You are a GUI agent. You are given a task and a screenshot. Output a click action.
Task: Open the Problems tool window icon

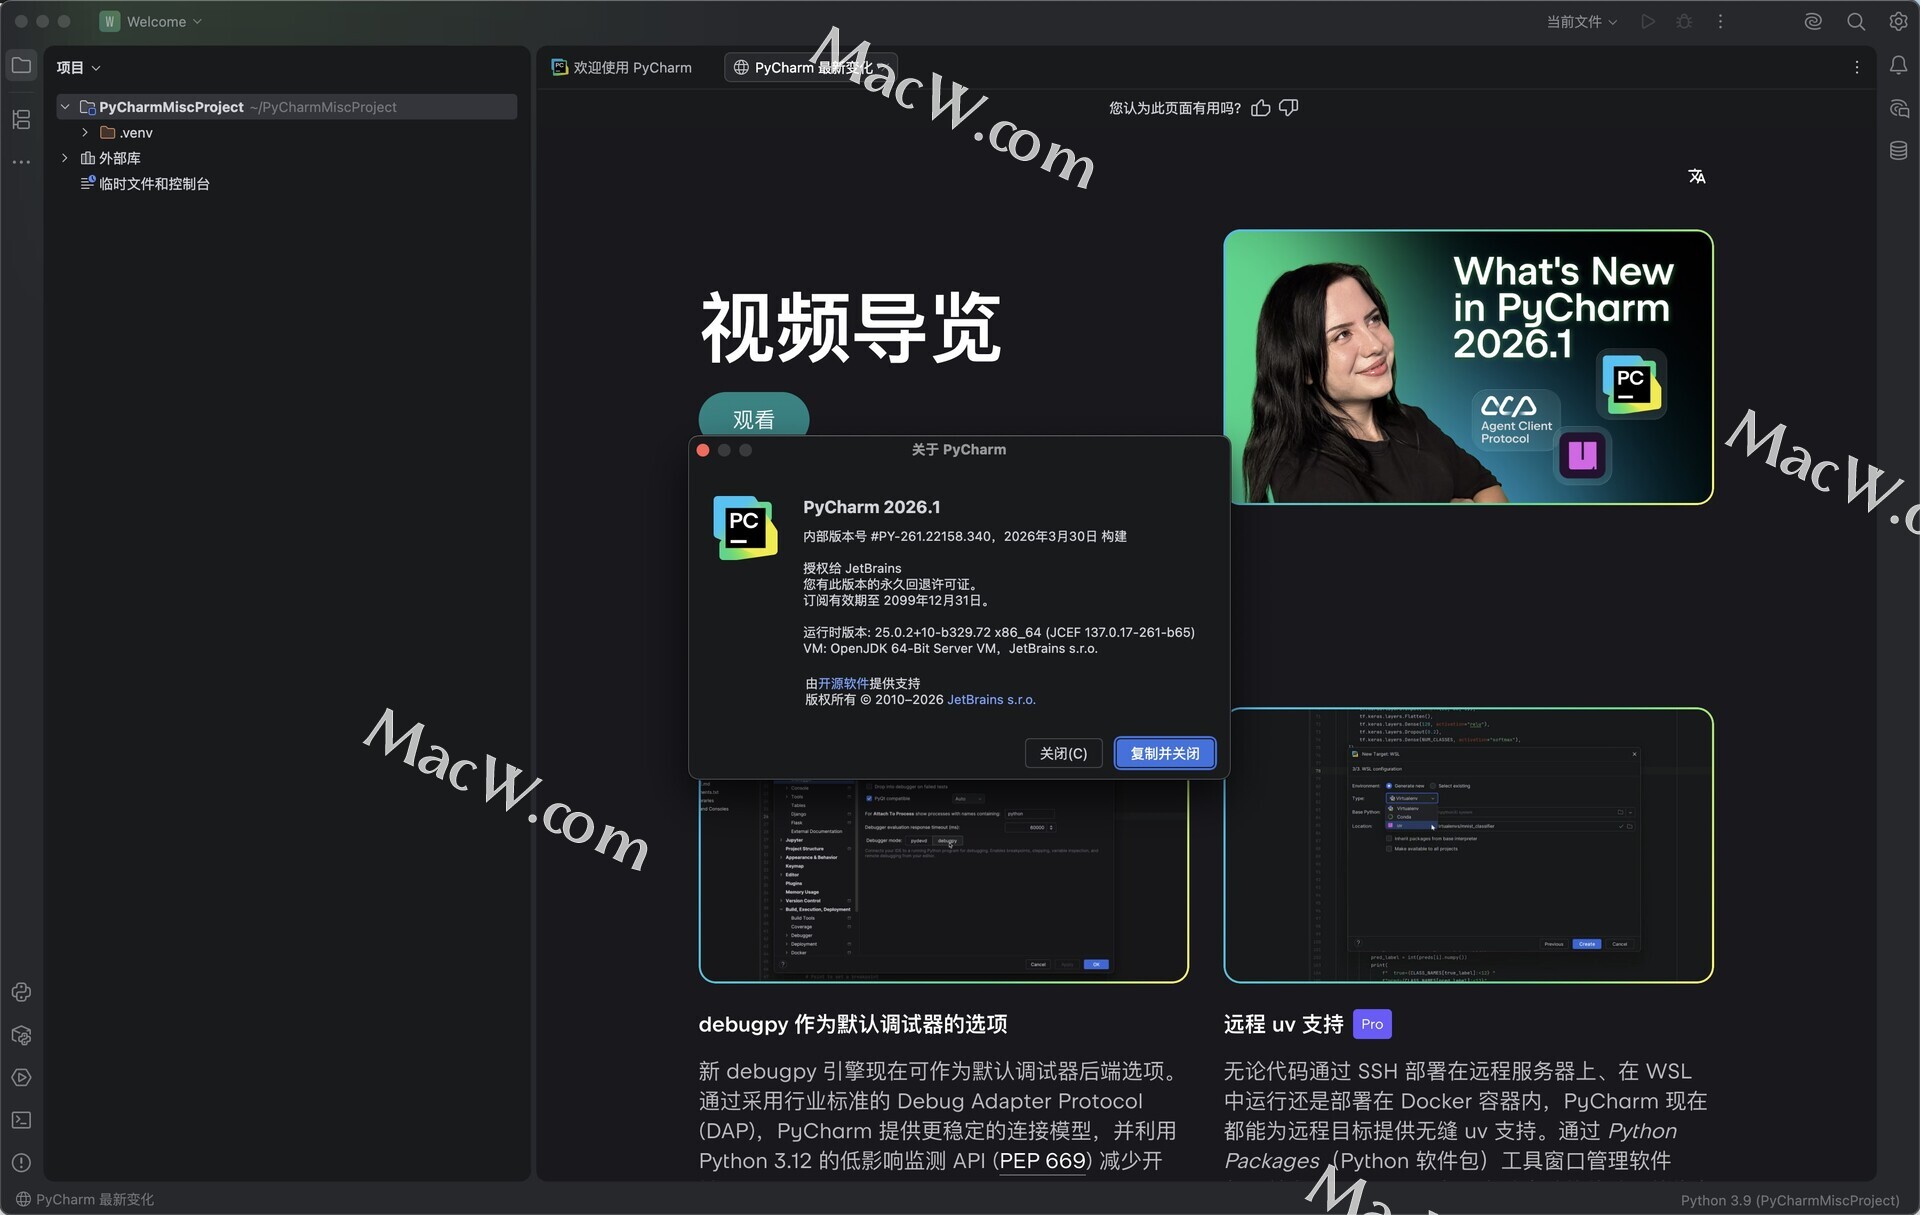21,1163
